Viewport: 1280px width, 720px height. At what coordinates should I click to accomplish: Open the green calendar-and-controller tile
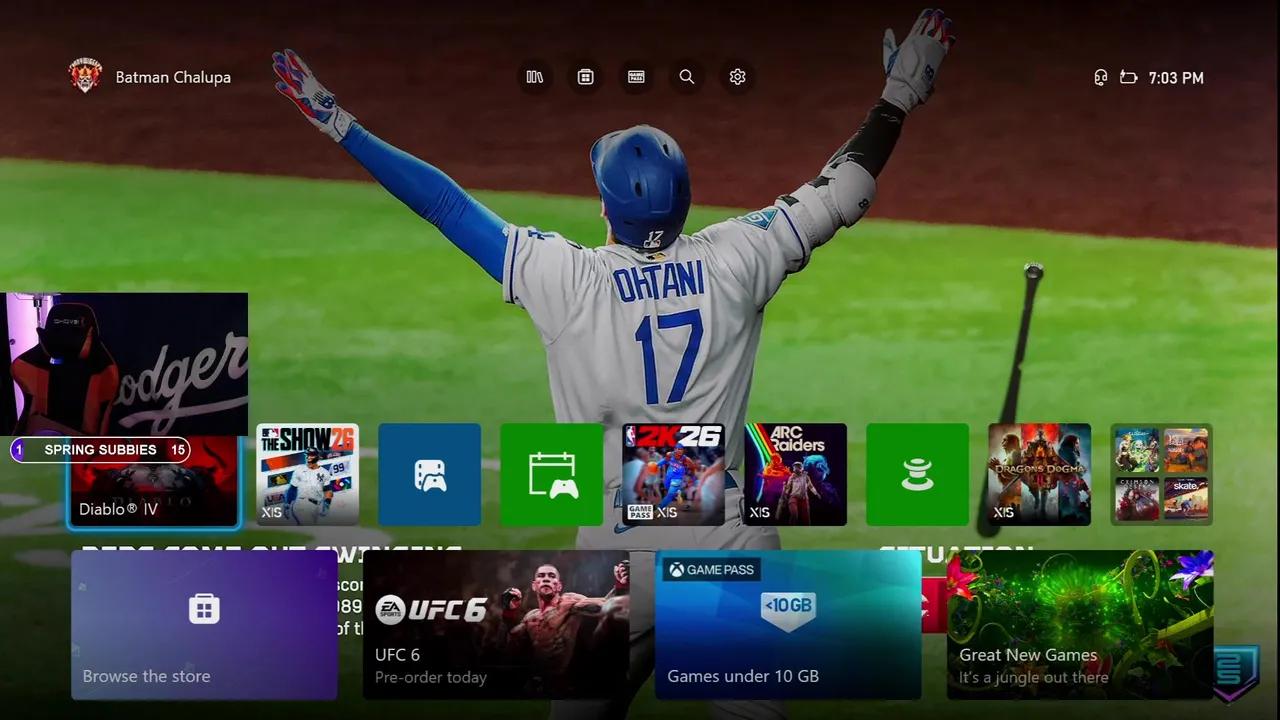pyautogui.click(x=552, y=474)
